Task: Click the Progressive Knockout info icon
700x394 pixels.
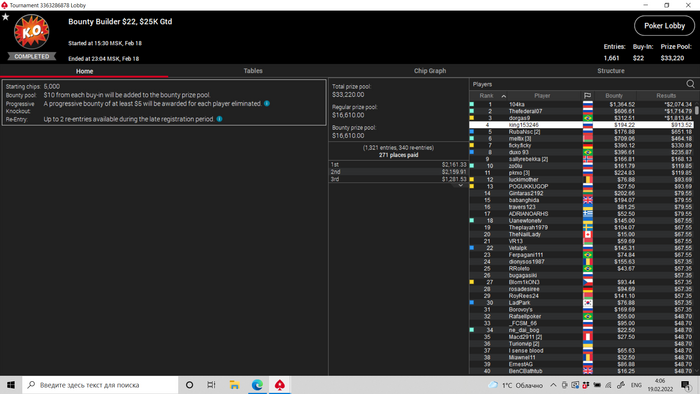Action: tap(267, 104)
